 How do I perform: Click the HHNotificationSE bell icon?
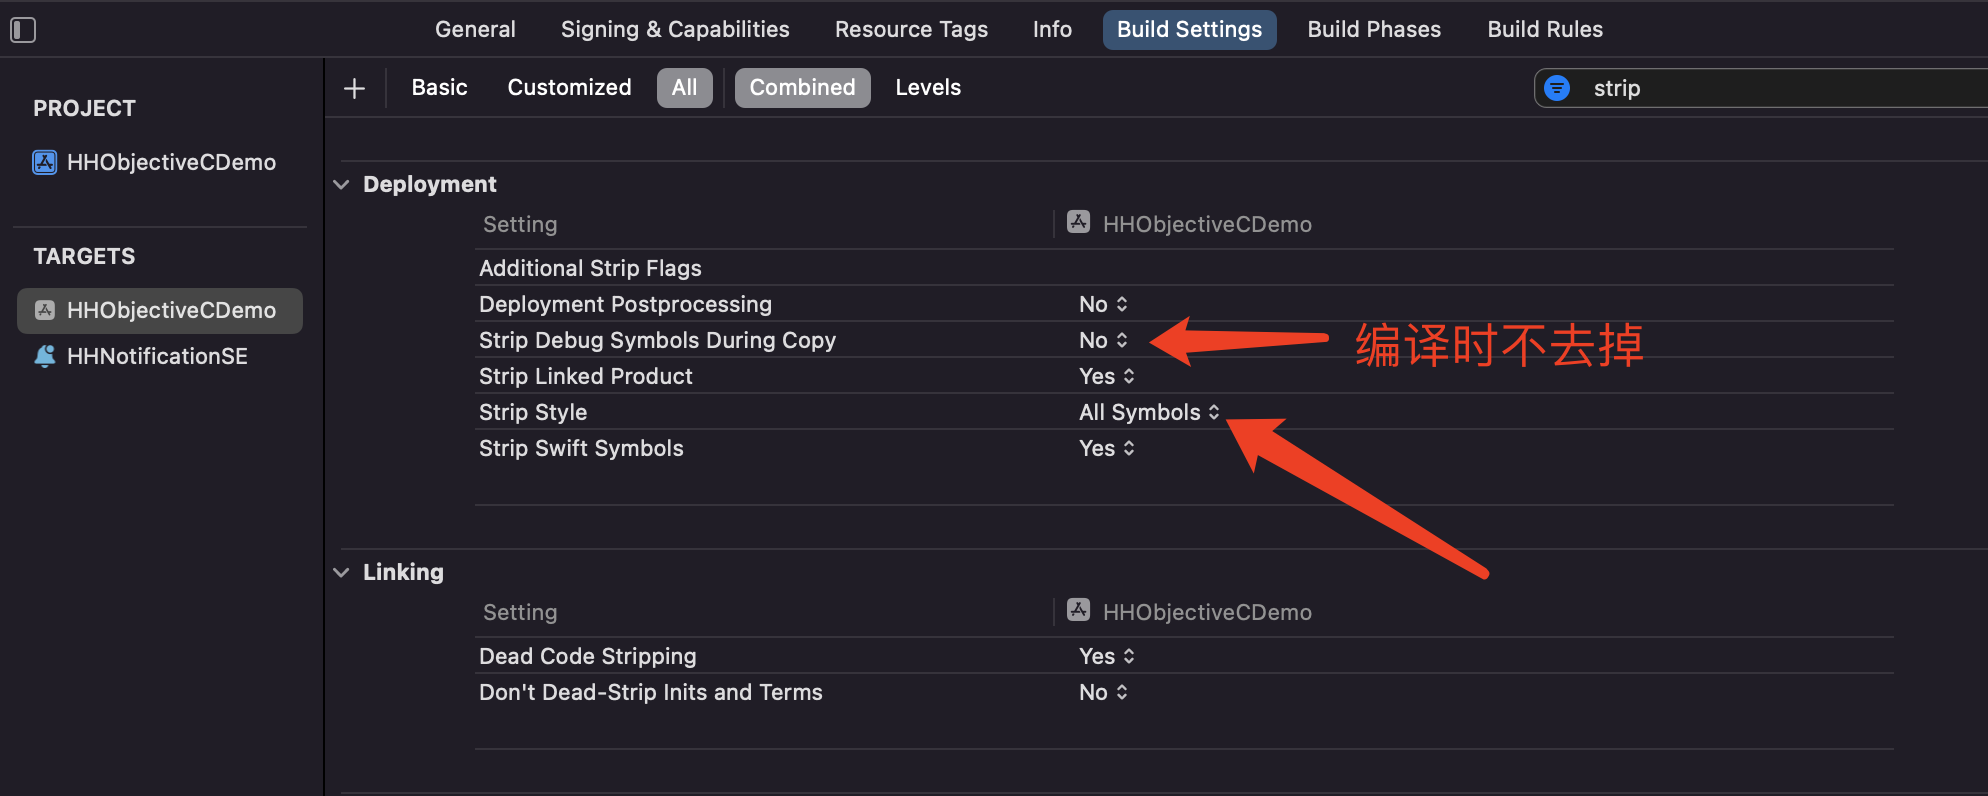pyautogui.click(x=45, y=356)
